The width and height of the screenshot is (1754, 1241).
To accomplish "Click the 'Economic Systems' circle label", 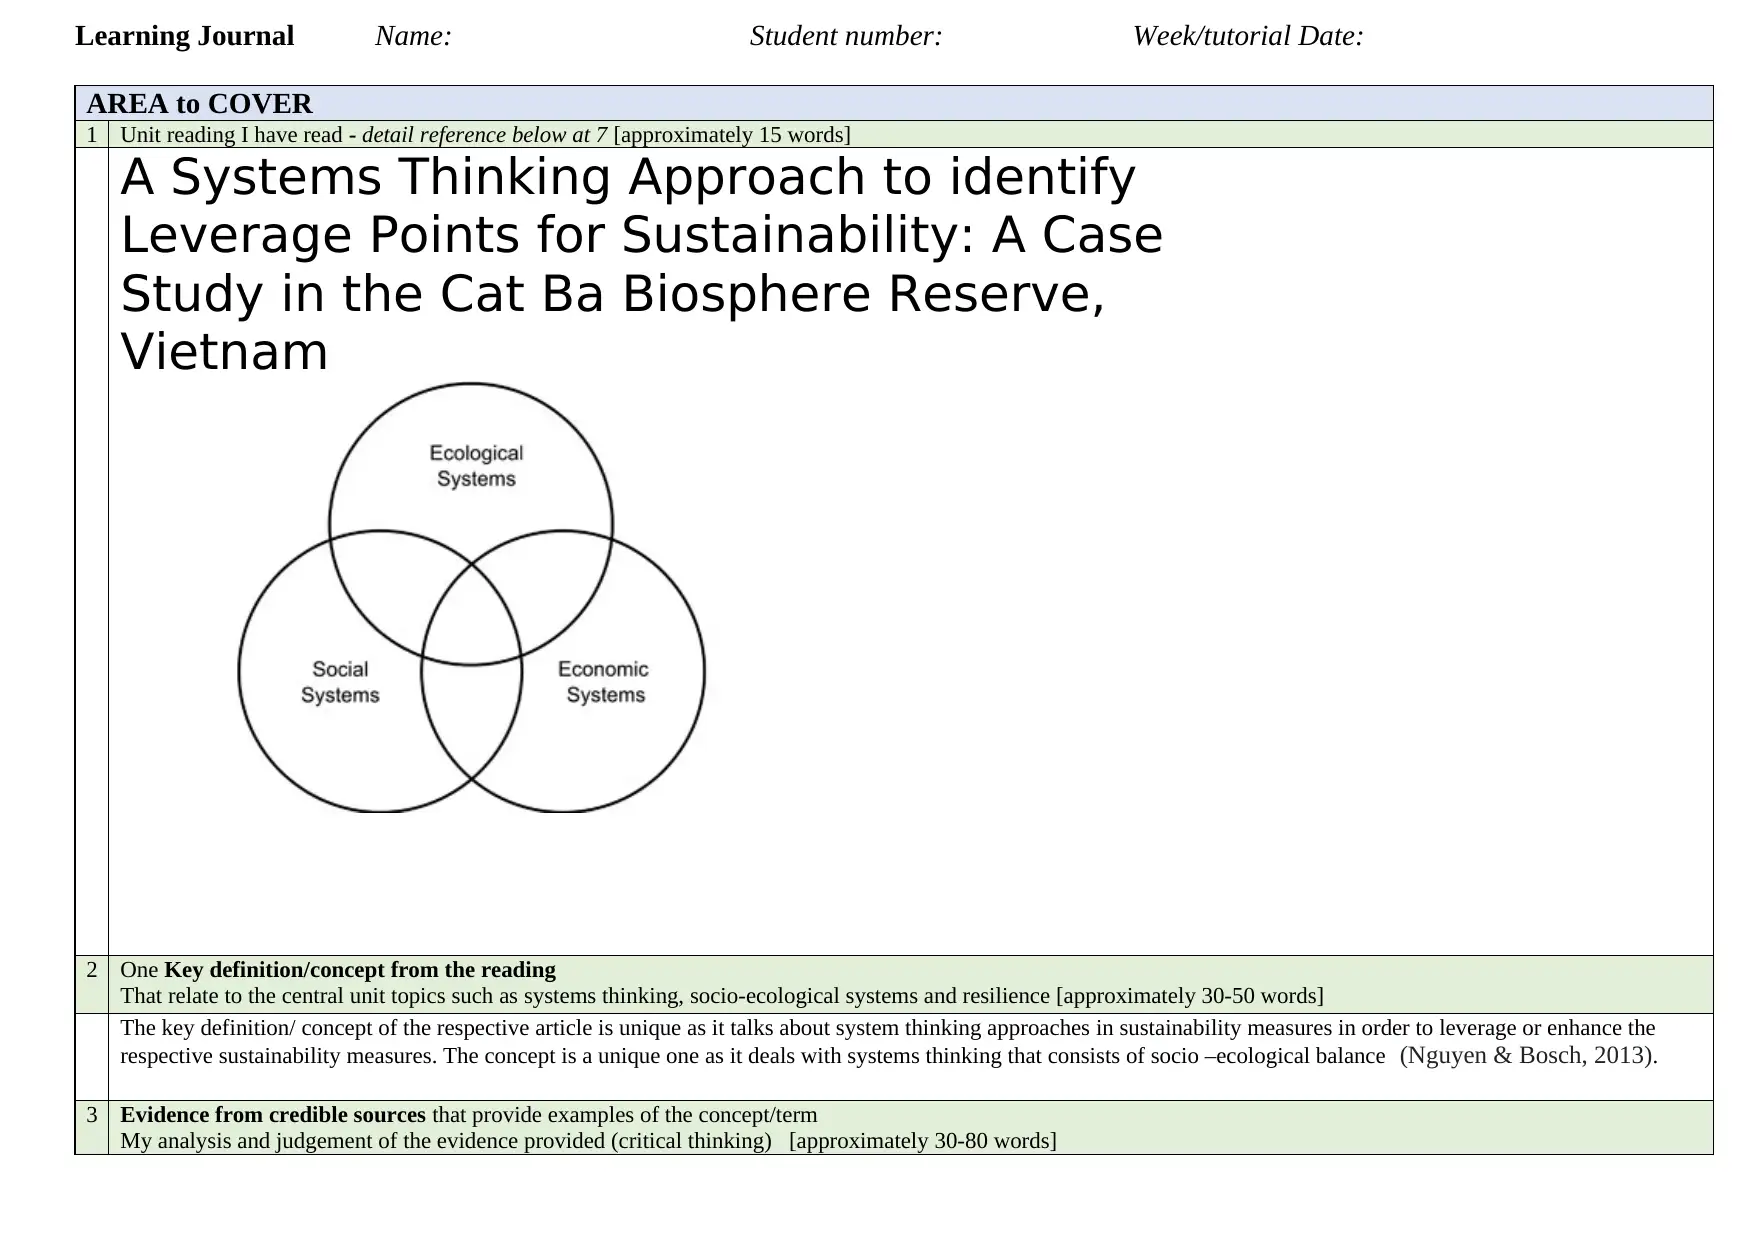I will (604, 682).
